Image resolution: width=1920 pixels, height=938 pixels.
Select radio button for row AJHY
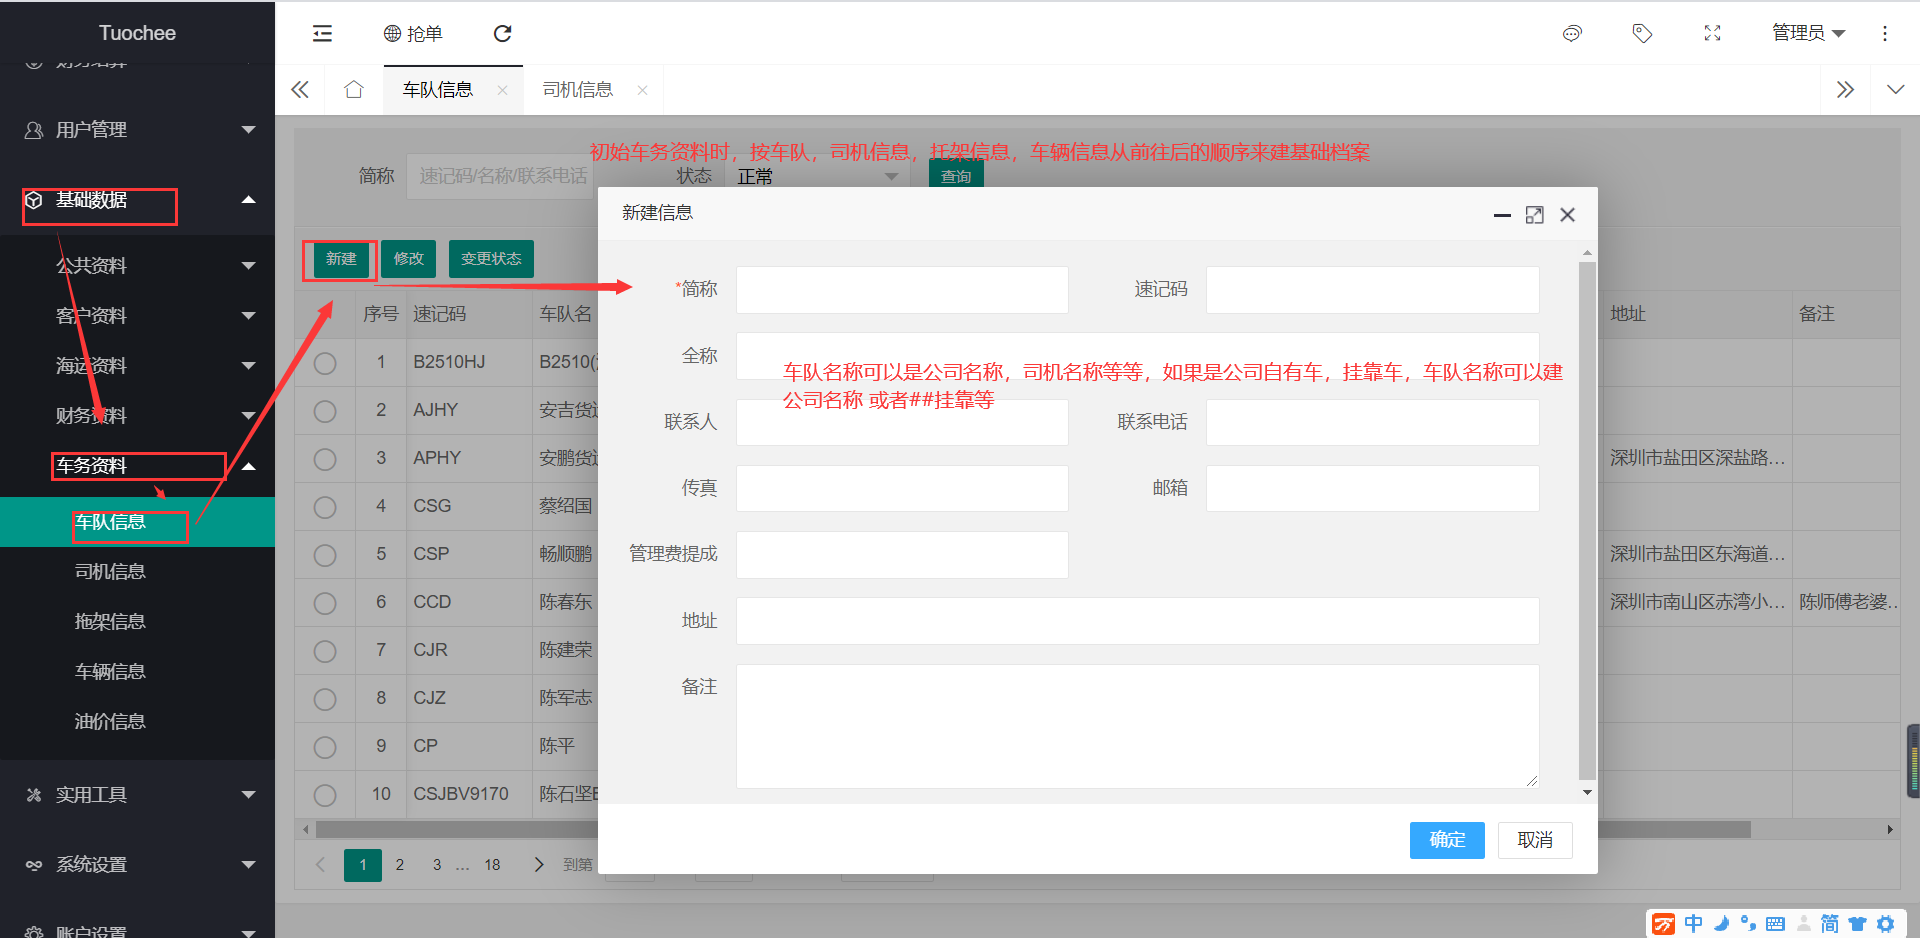tap(325, 411)
